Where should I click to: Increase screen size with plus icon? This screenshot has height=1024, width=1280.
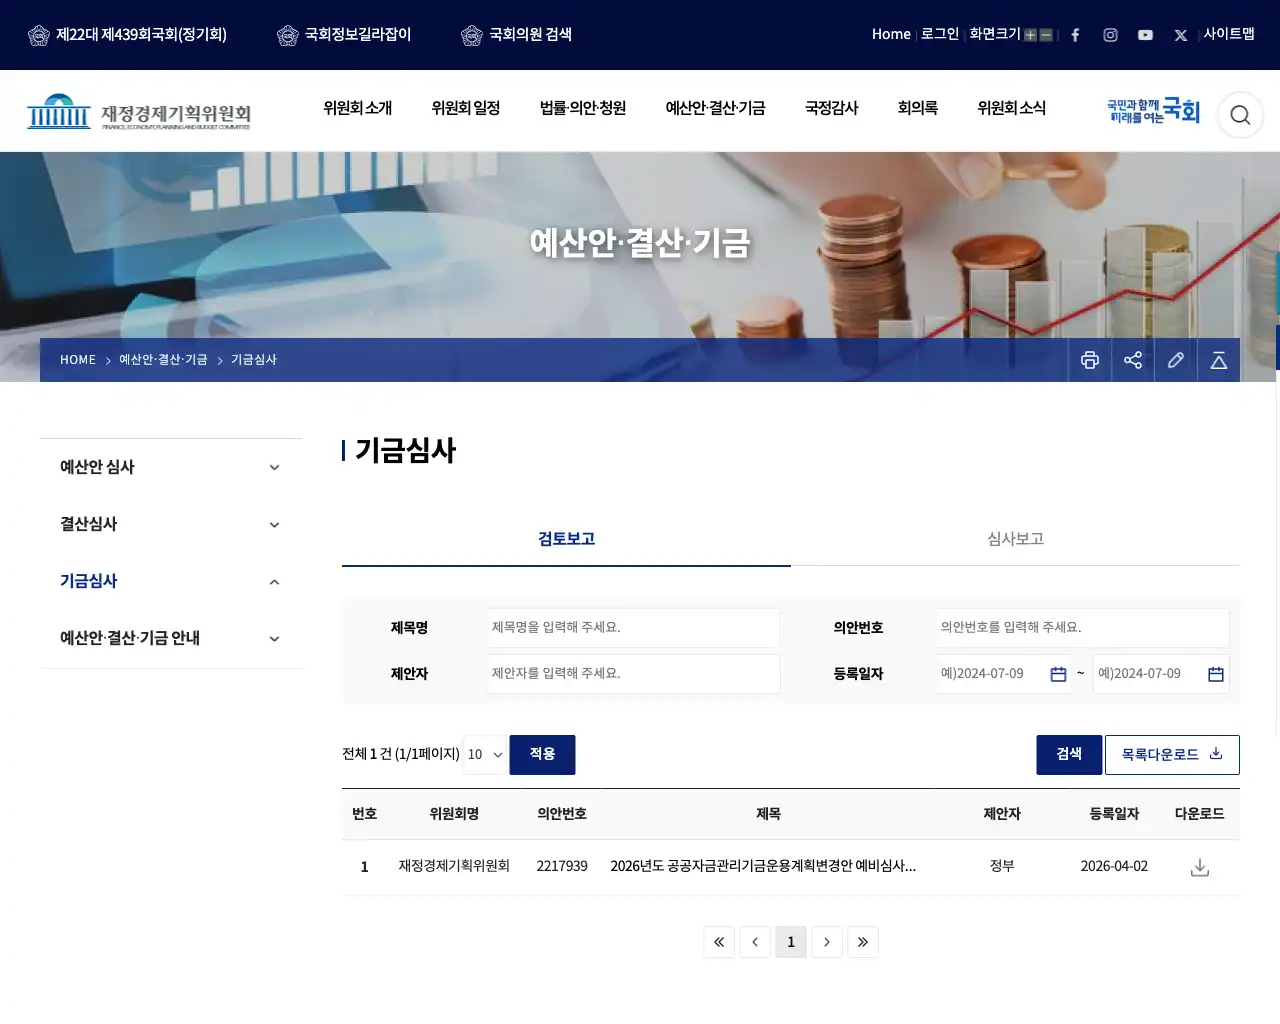pyautogui.click(x=1030, y=35)
